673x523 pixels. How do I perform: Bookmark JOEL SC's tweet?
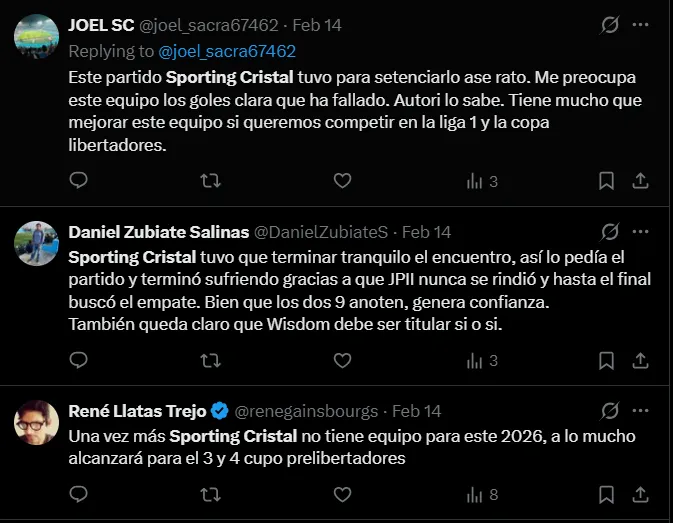point(606,181)
